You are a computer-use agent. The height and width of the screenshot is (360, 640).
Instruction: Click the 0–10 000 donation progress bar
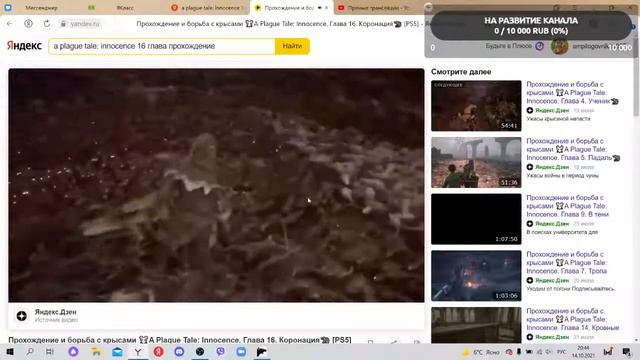click(x=531, y=48)
